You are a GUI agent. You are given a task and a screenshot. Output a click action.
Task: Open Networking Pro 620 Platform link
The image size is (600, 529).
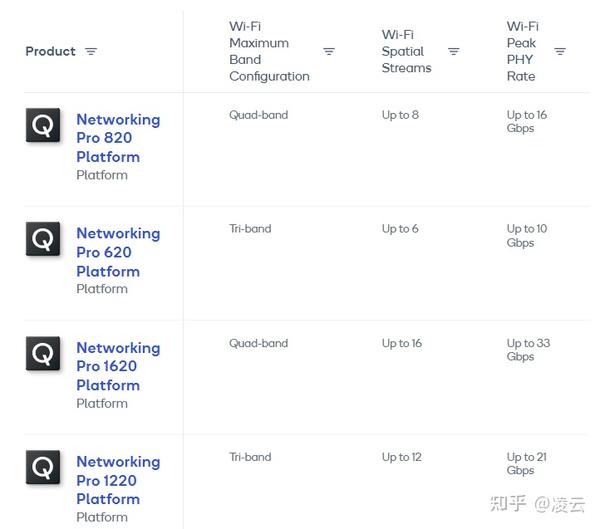117,252
